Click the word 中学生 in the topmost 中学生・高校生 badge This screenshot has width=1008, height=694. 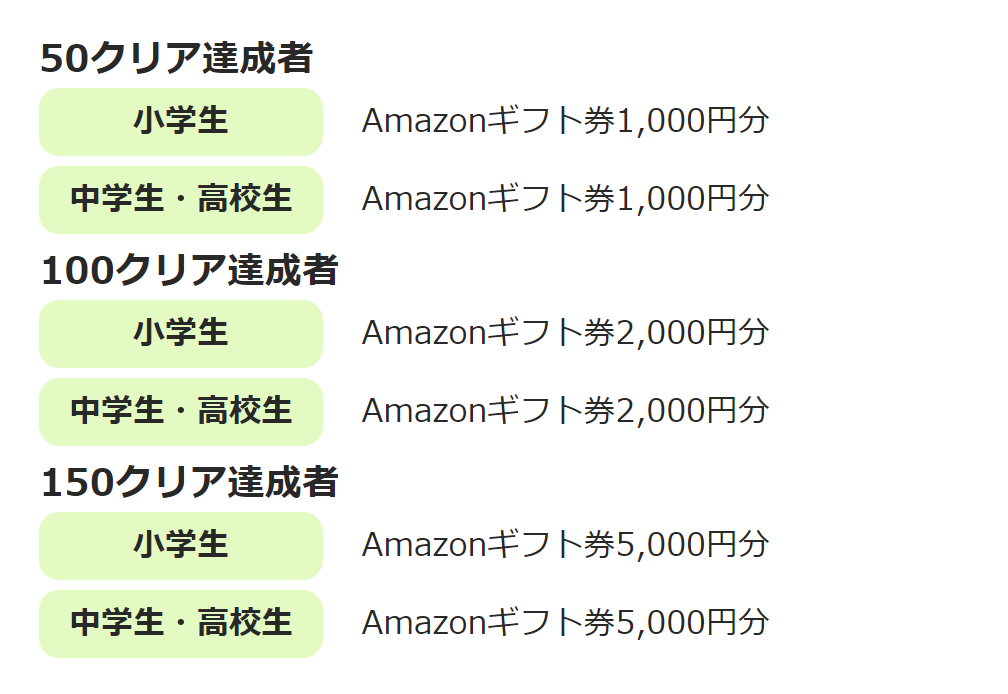tap(117, 199)
